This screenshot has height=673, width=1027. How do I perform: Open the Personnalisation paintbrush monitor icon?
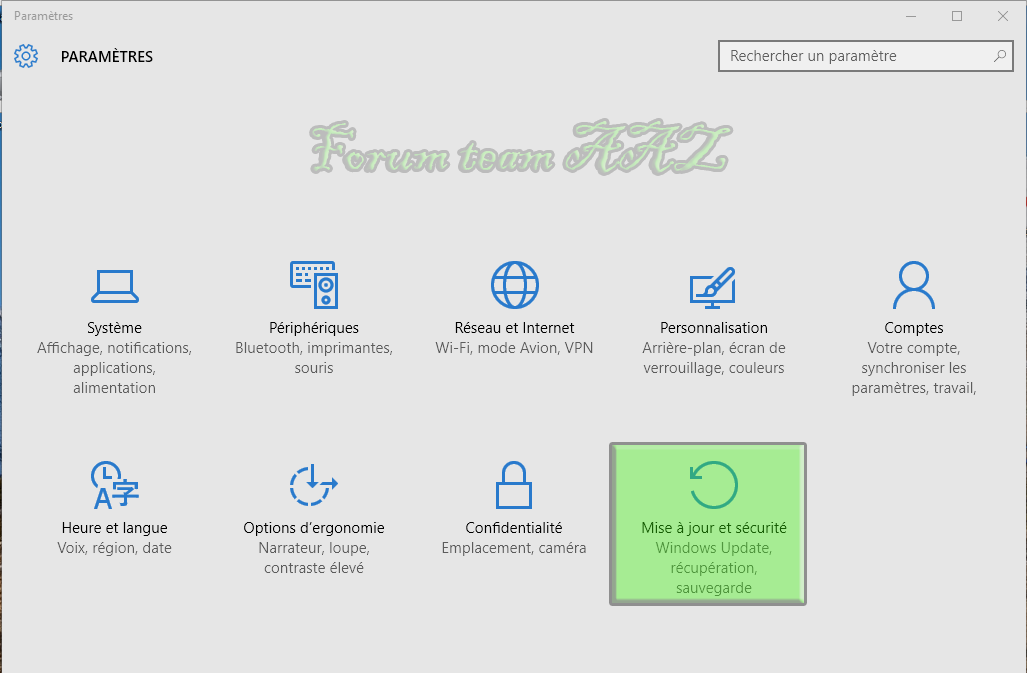click(x=713, y=287)
